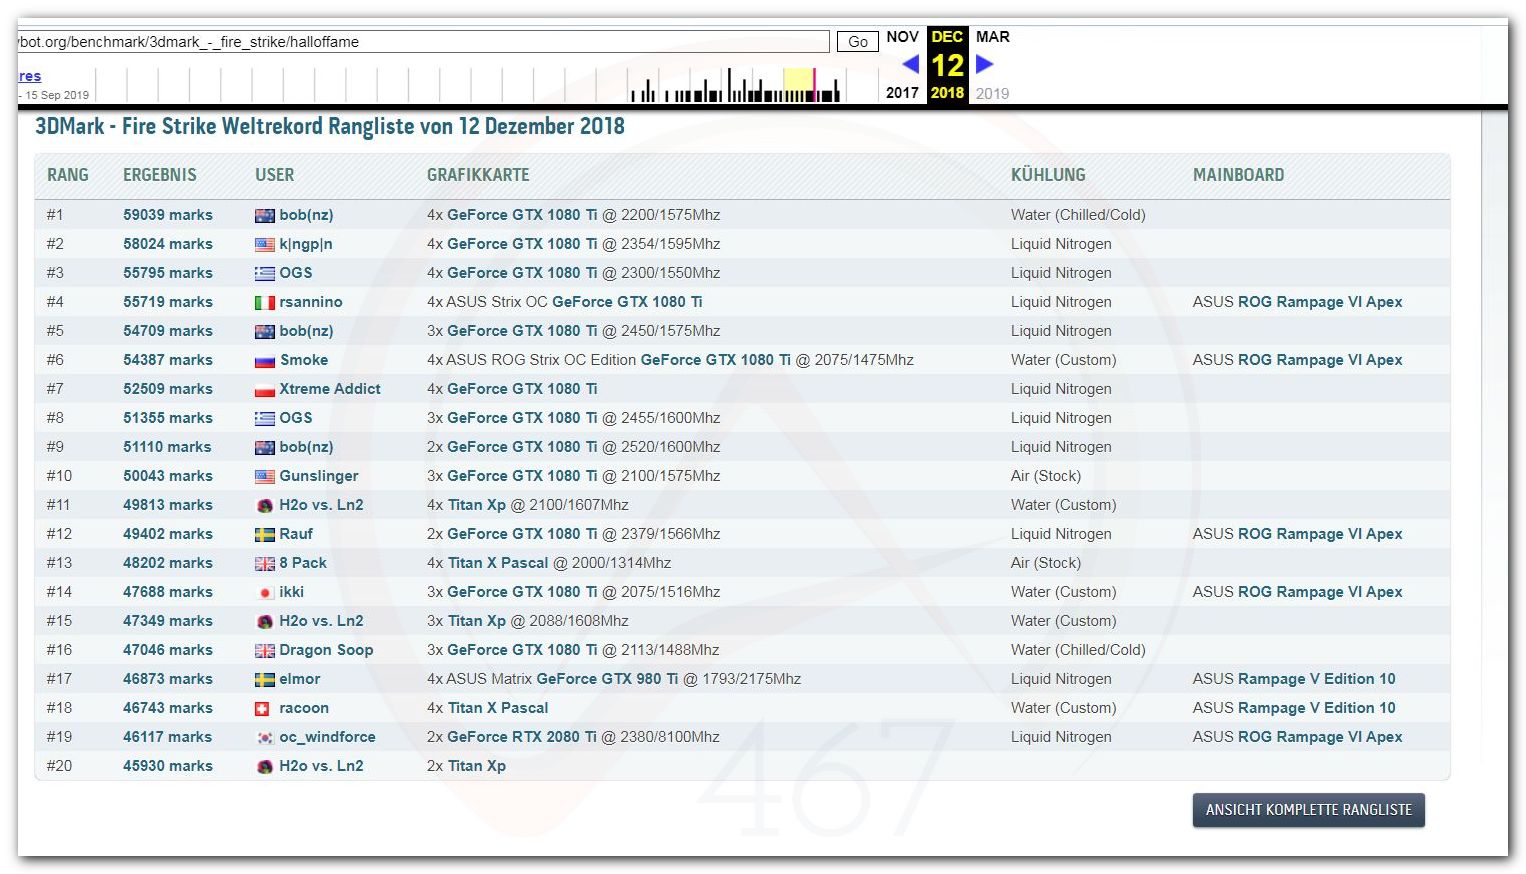
Task: Open the 52509 marks result
Action: [168, 389]
